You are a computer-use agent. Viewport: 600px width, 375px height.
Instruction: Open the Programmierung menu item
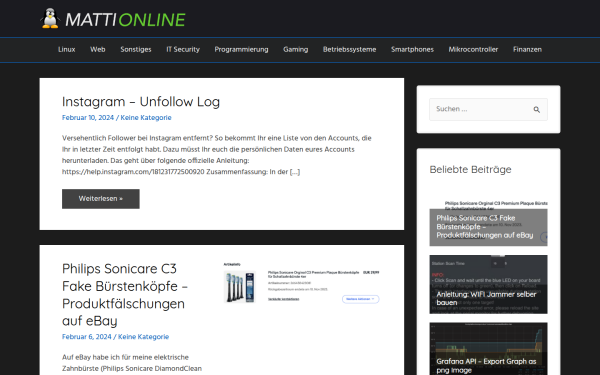[x=241, y=49]
